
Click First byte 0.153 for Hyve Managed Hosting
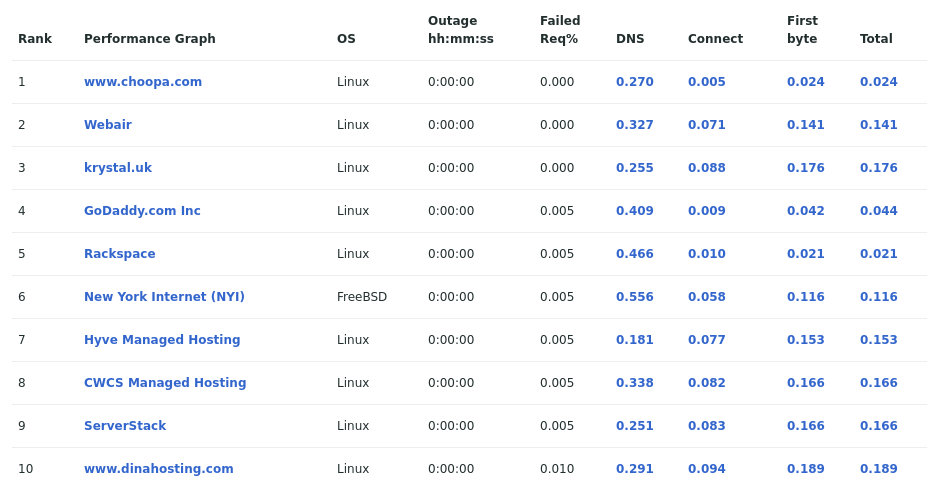pyautogui.click(x=805, y=340)
